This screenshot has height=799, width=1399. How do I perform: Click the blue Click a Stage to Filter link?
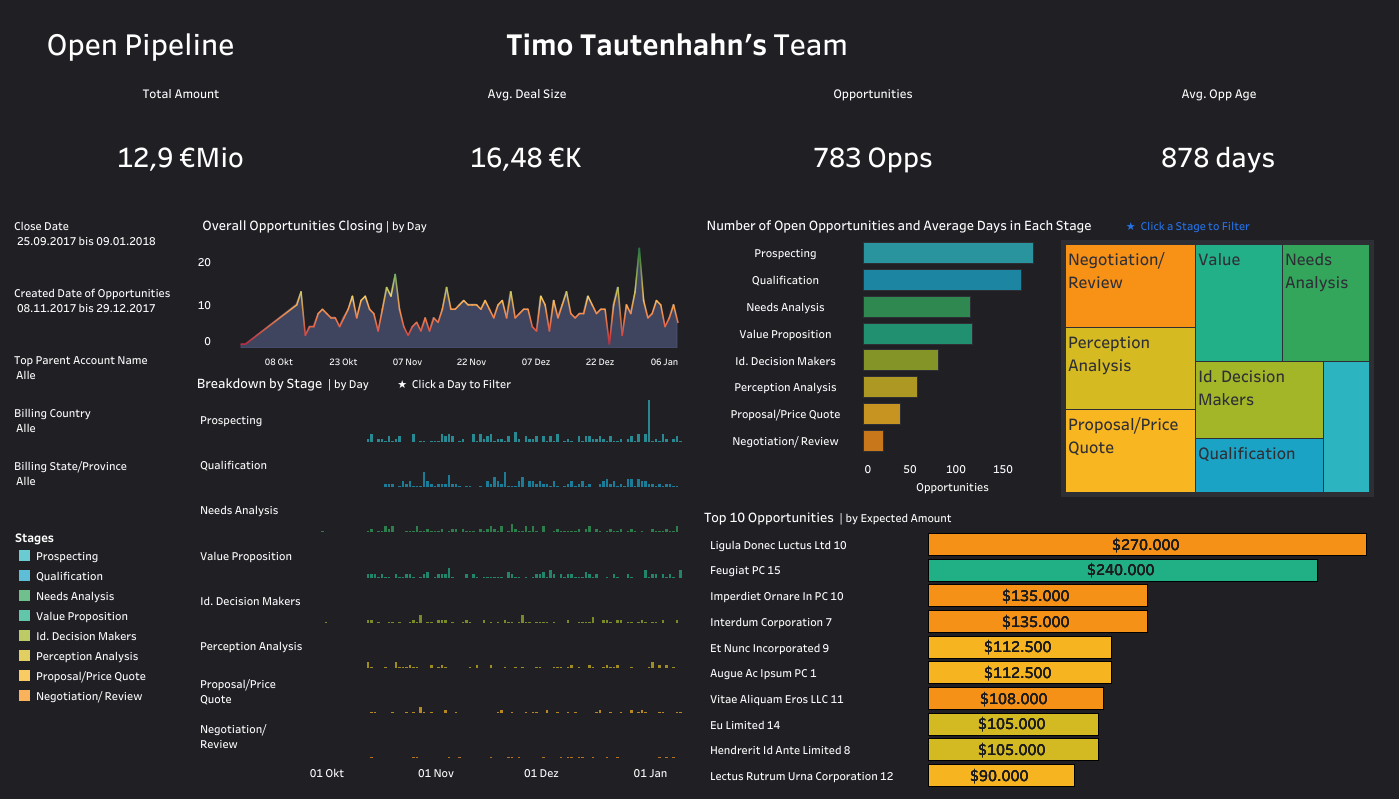pos(1197,226)
